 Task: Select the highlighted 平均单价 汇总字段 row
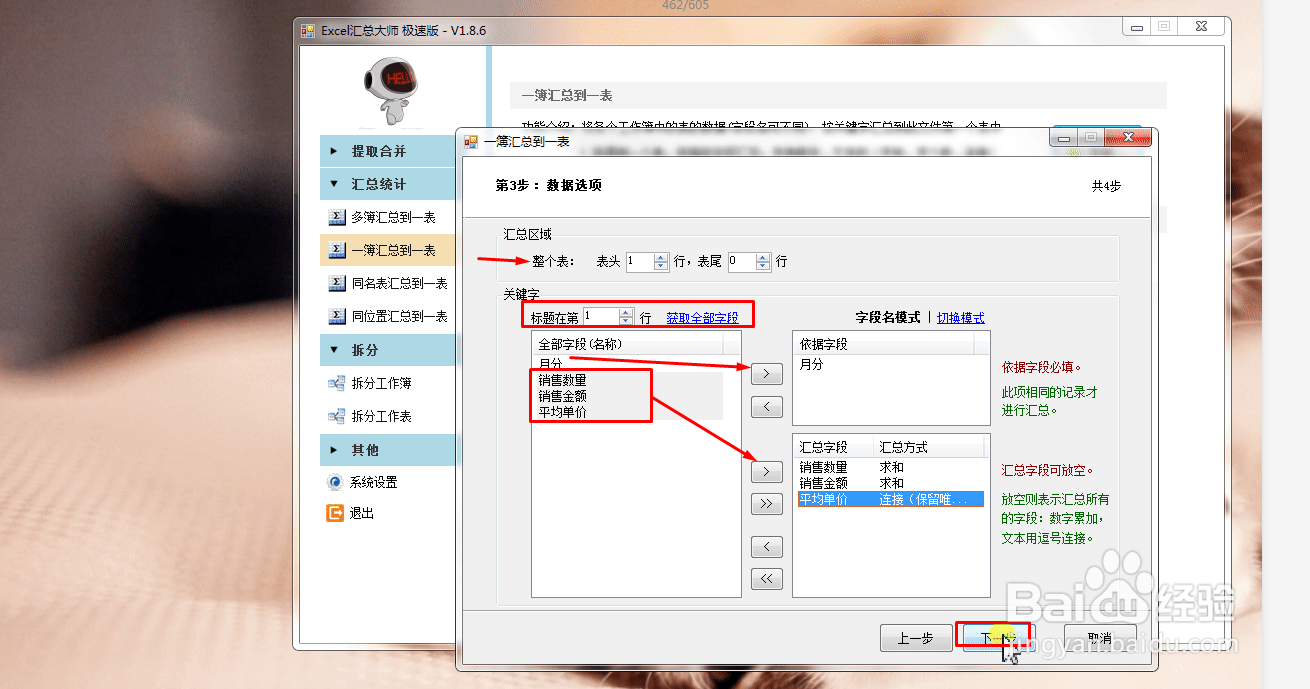point(890,499)
